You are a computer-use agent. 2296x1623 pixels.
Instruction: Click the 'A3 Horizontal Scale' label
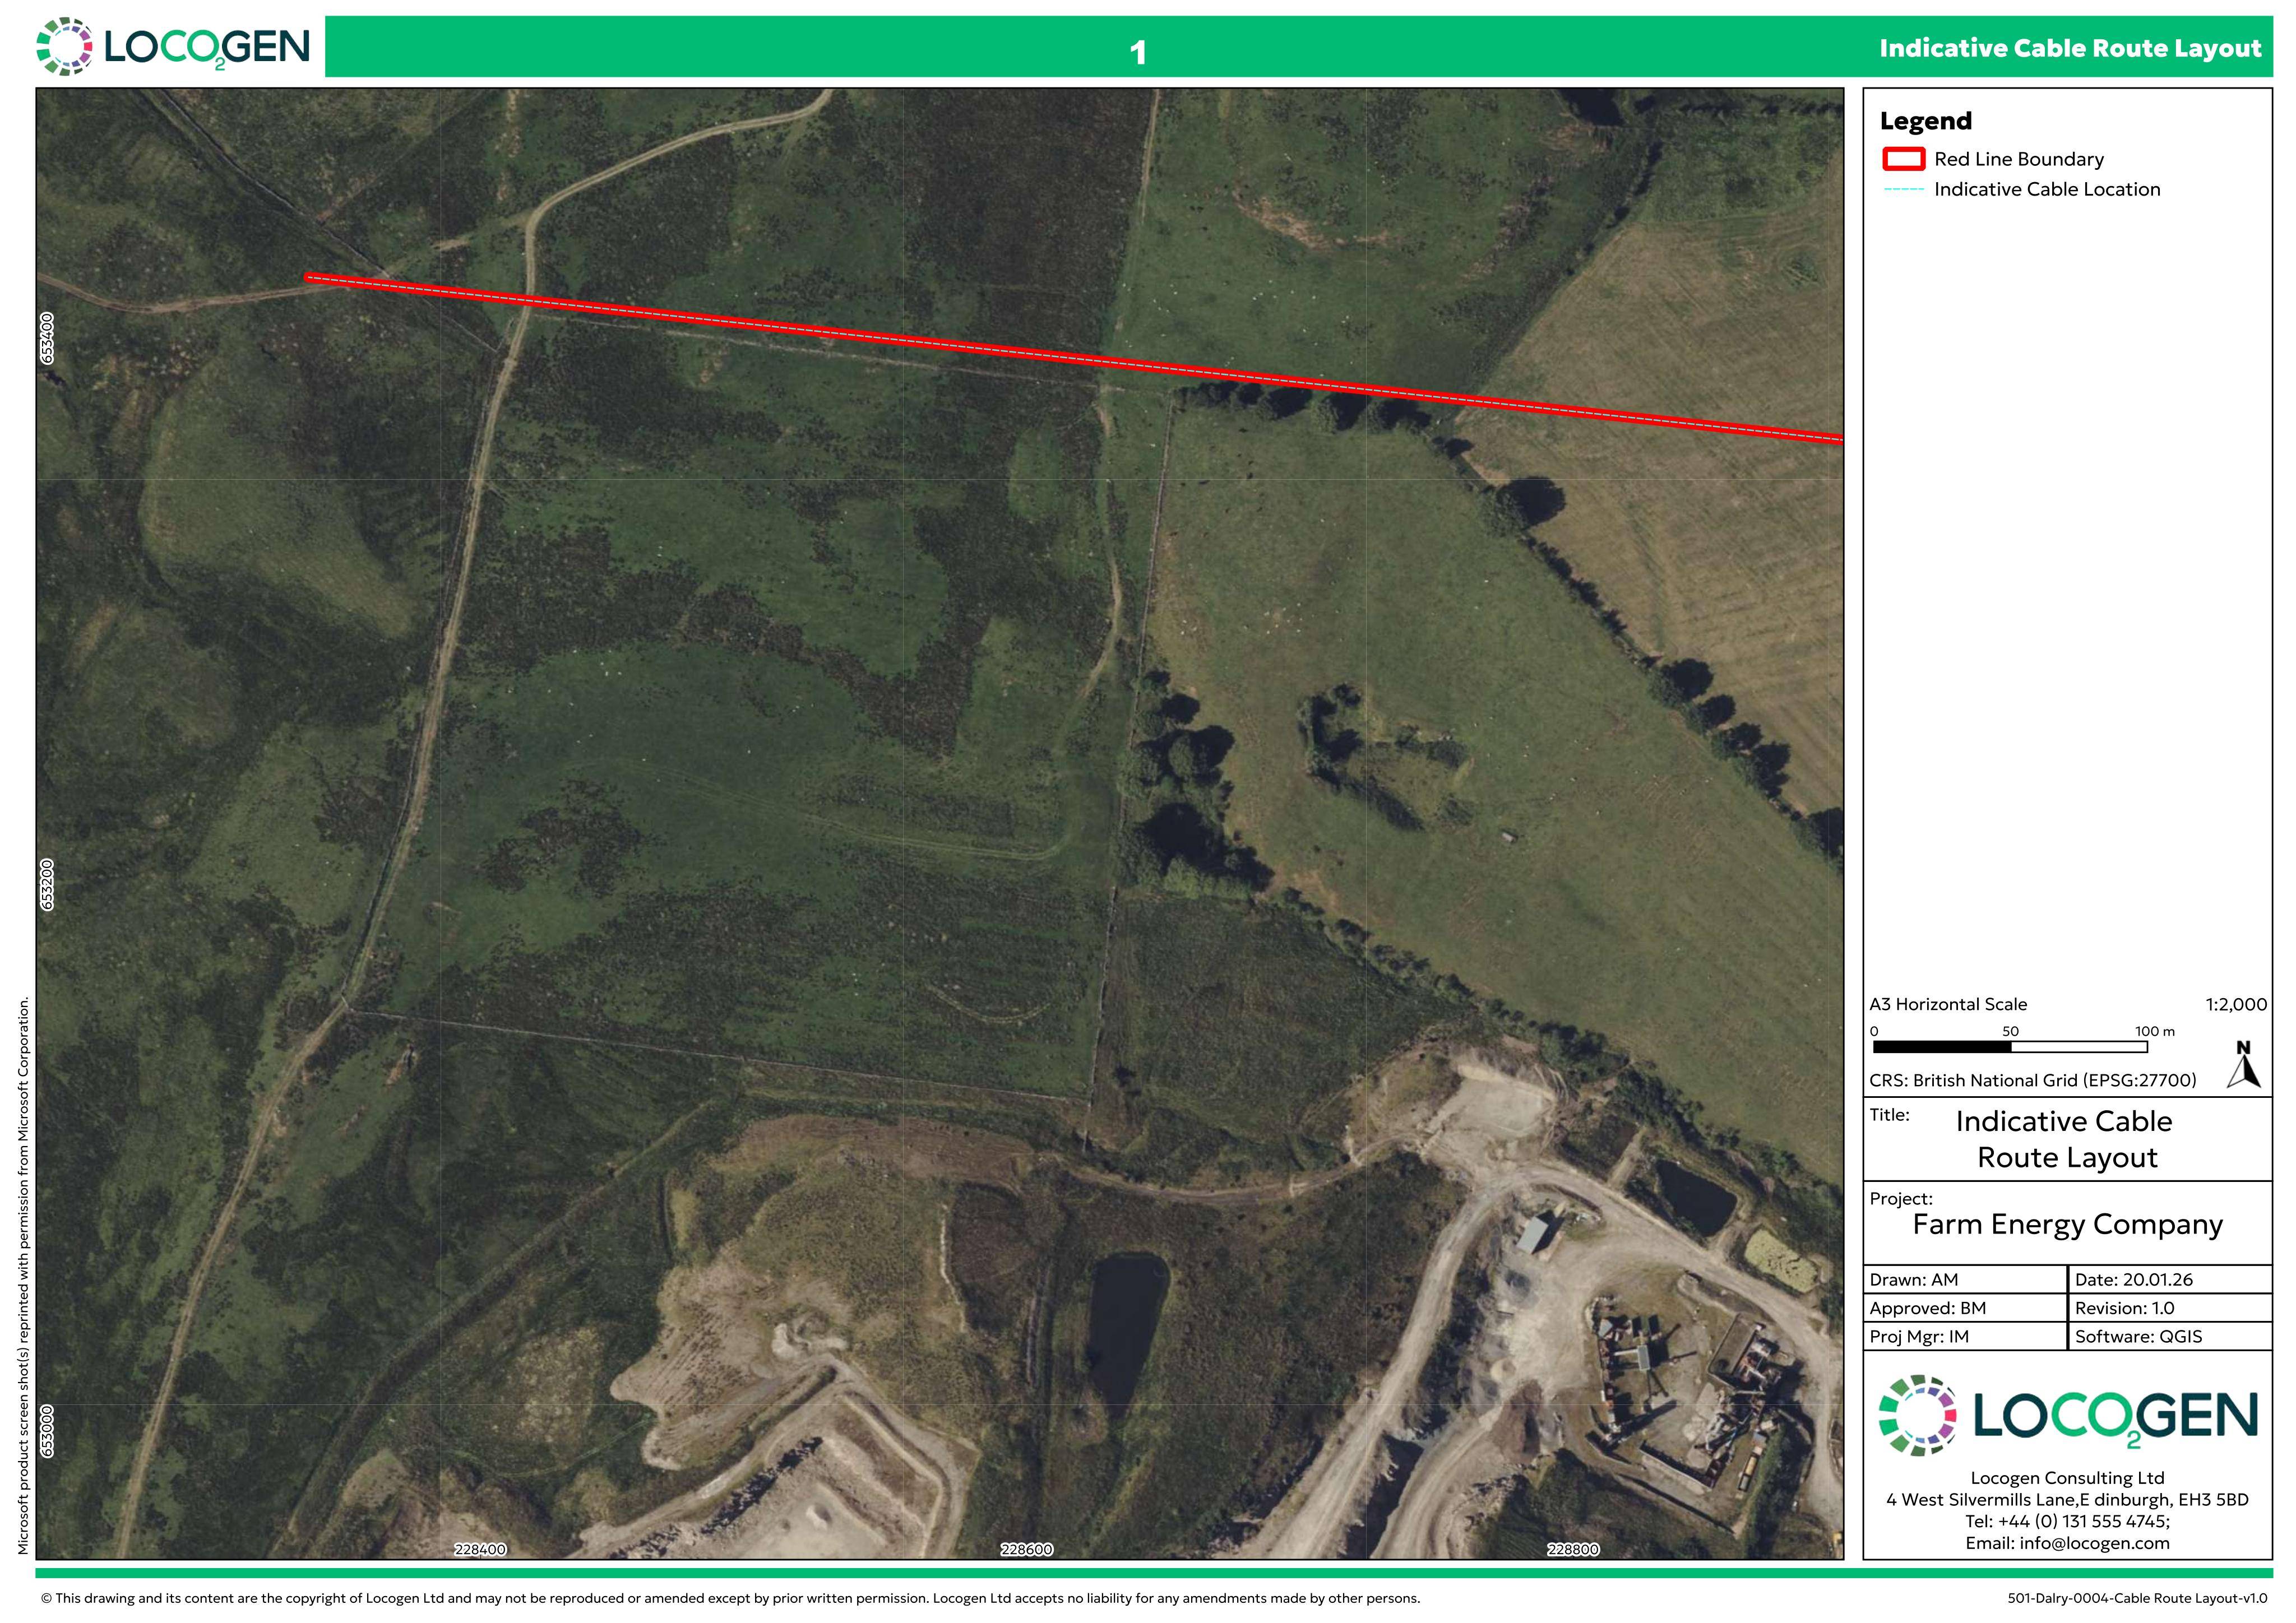(1947, 1004)
